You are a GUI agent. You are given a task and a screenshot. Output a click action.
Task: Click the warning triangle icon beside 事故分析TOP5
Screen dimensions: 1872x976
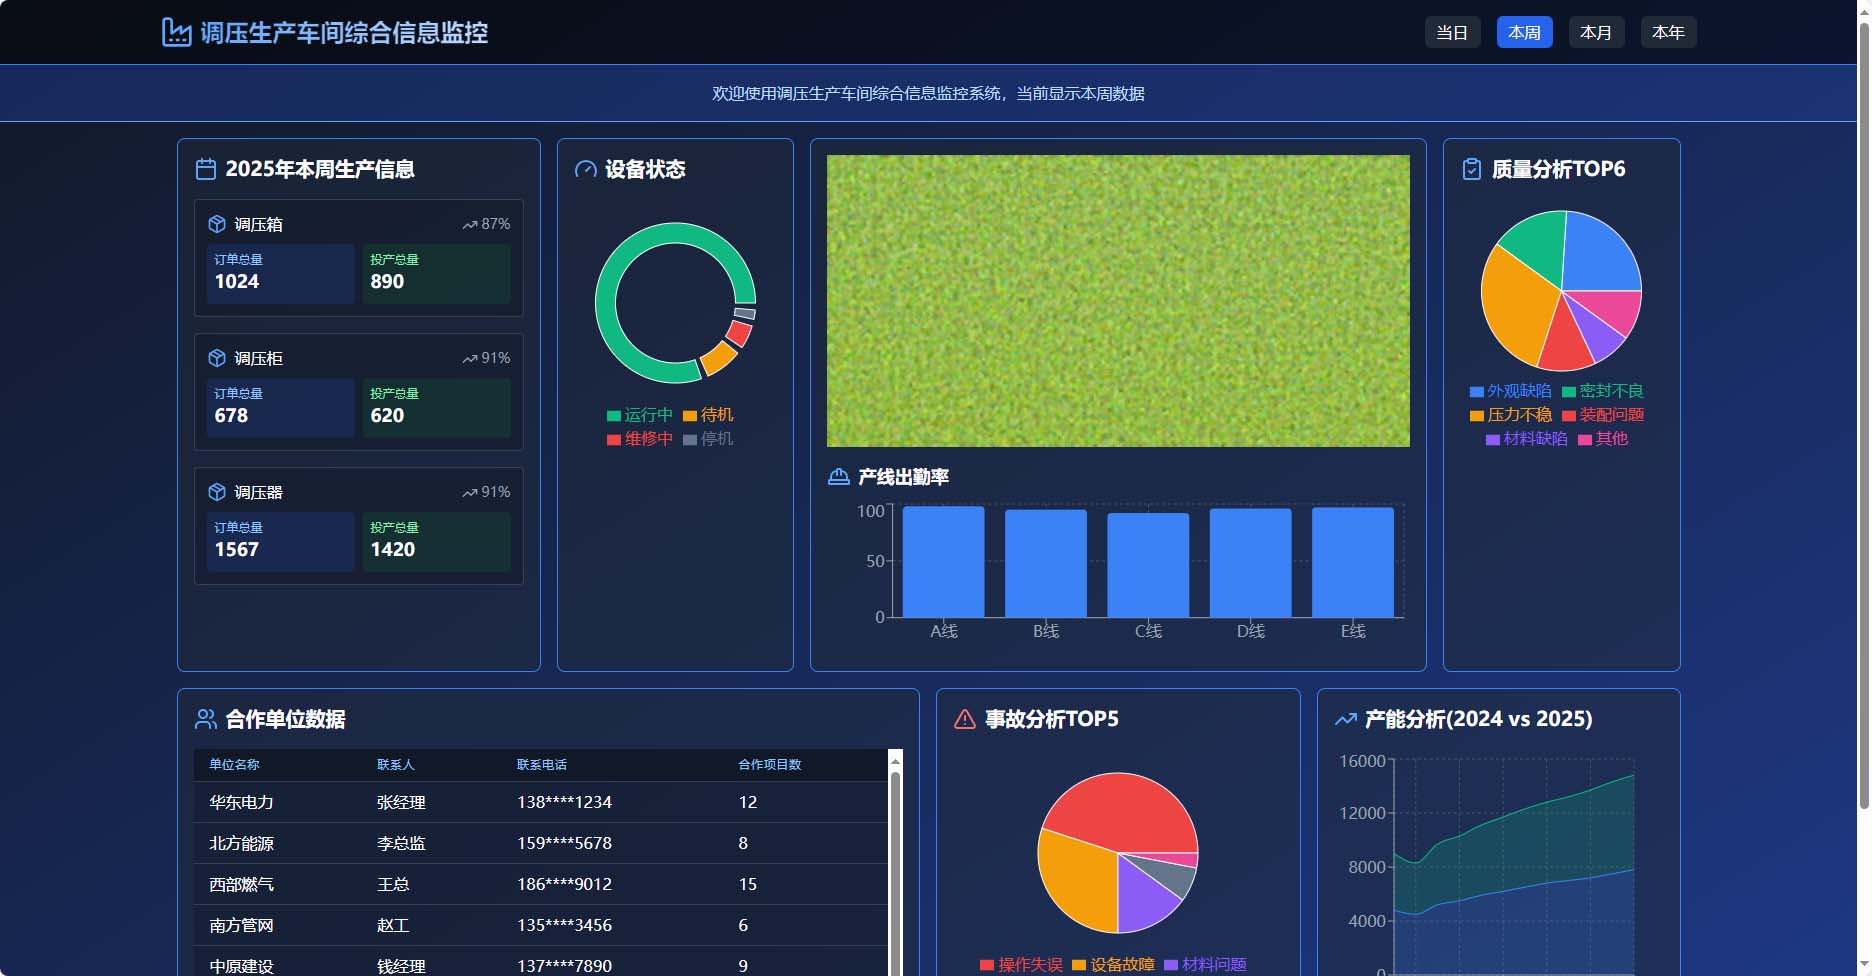(x=965, y=719)
